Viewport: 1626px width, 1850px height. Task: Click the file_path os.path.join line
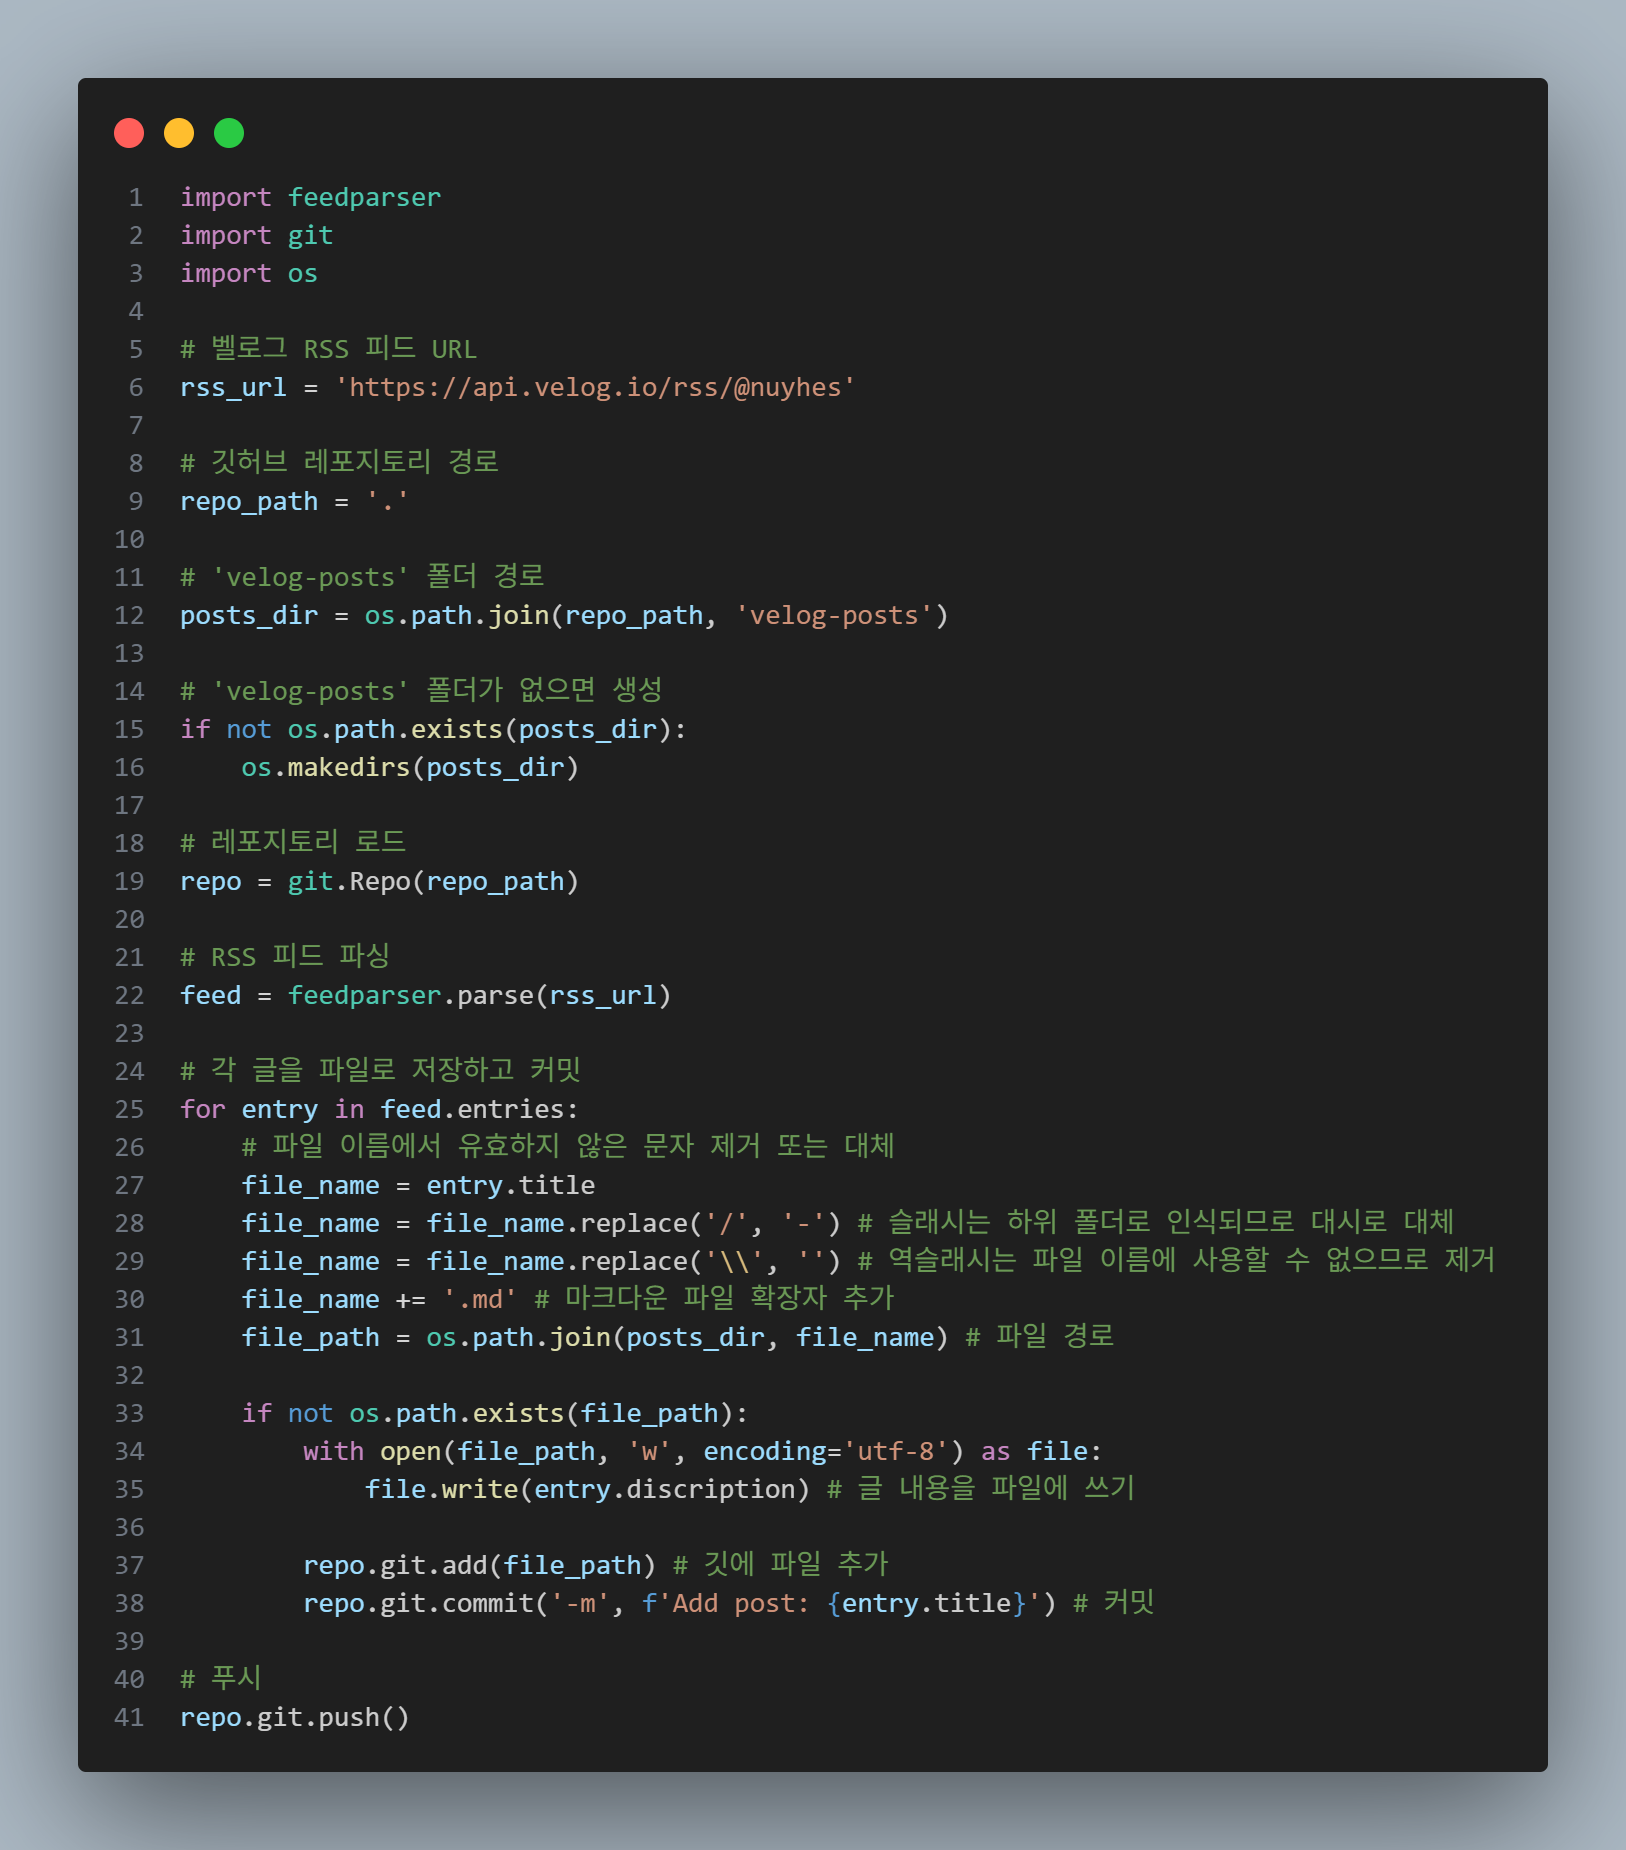595,1337
